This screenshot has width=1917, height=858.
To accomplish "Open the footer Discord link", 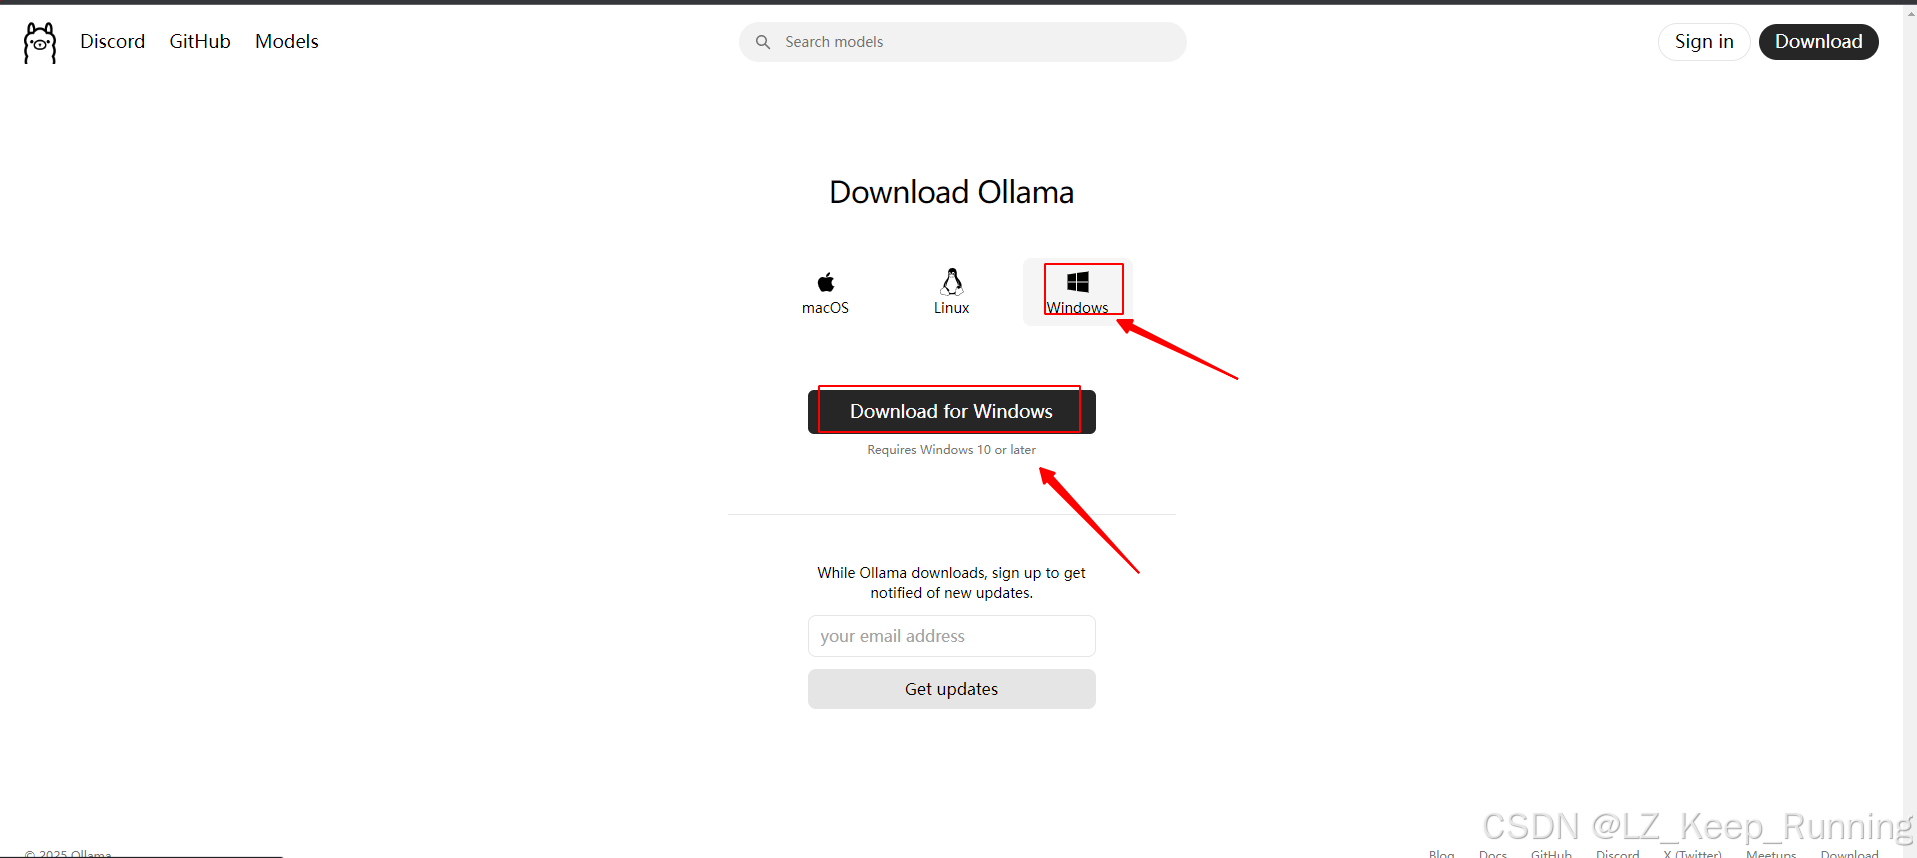I will (1617, 854).
